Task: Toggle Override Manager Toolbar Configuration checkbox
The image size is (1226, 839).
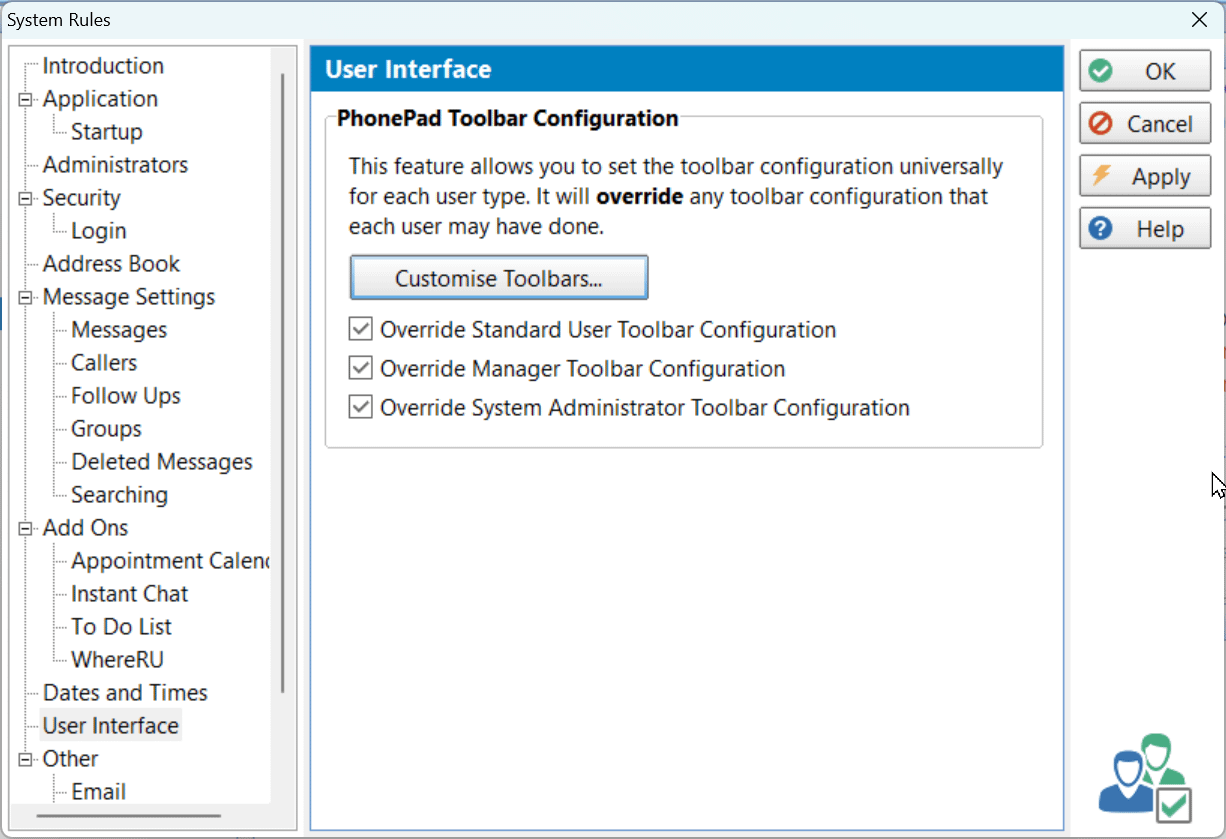Action: 360,368
